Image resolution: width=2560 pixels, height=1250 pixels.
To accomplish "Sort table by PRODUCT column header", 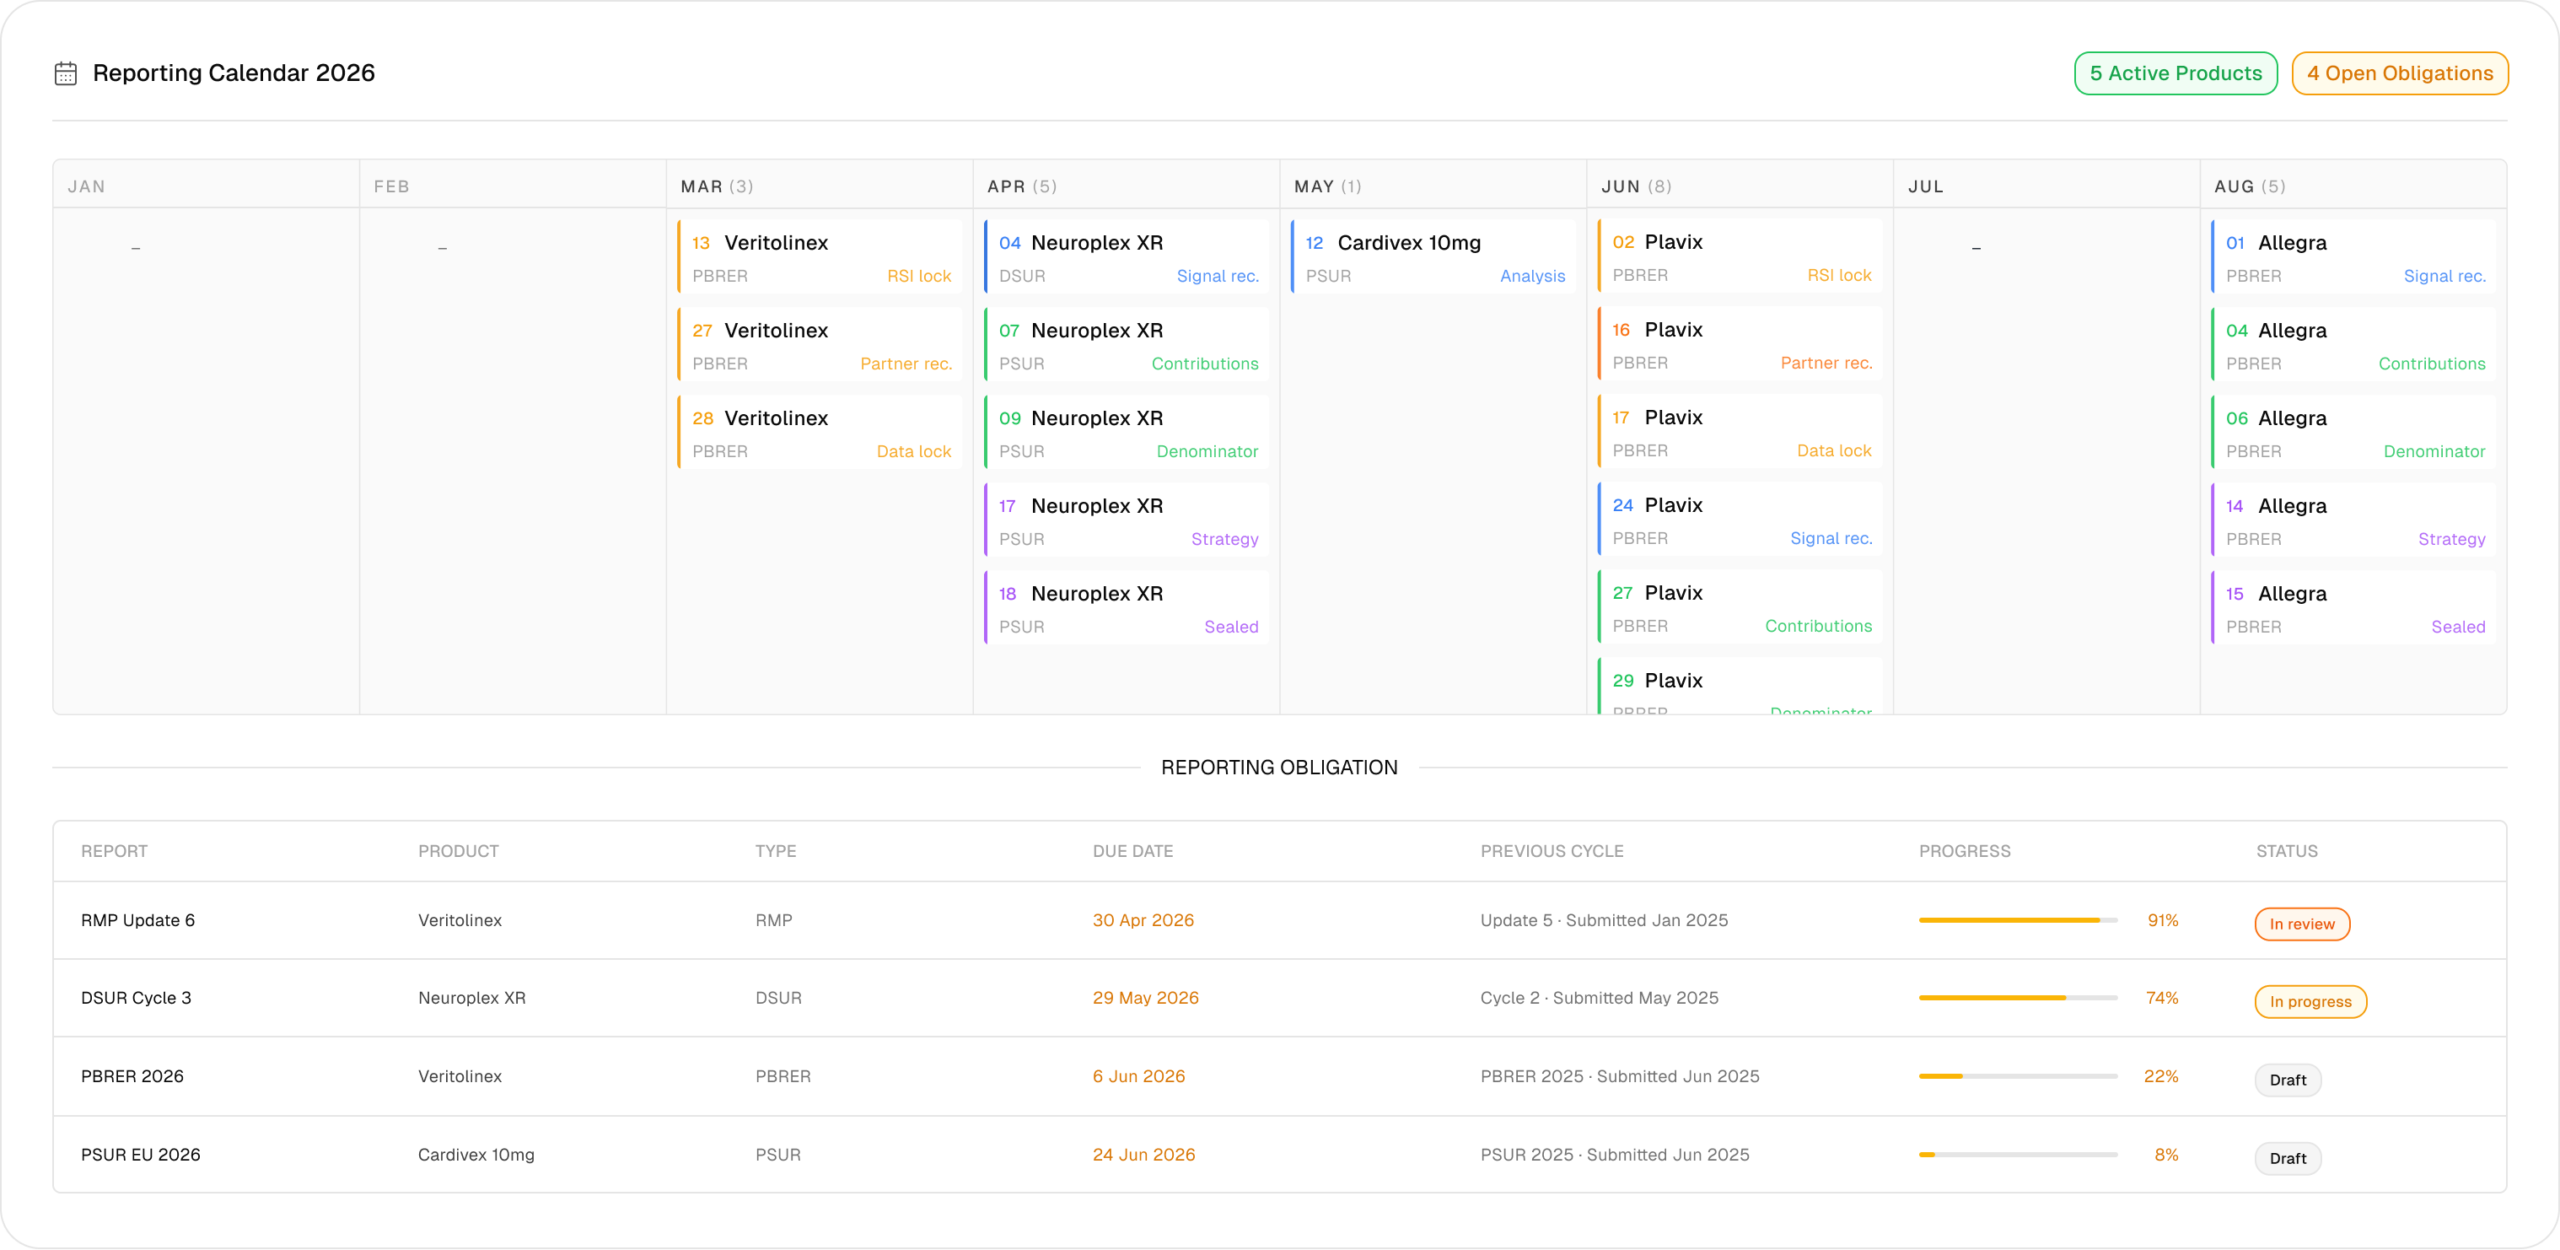I will click(458, 851).
